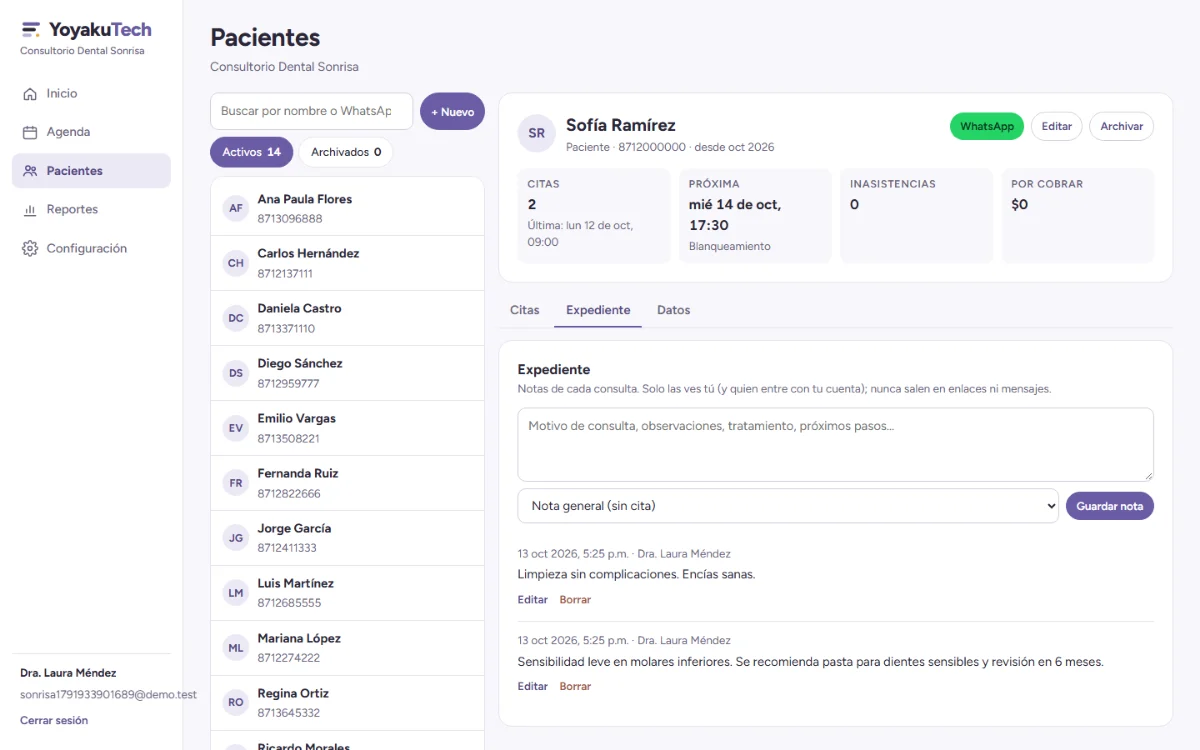
Task: Click the Motivo de consulta note textarea
Action: pos(836,444)
